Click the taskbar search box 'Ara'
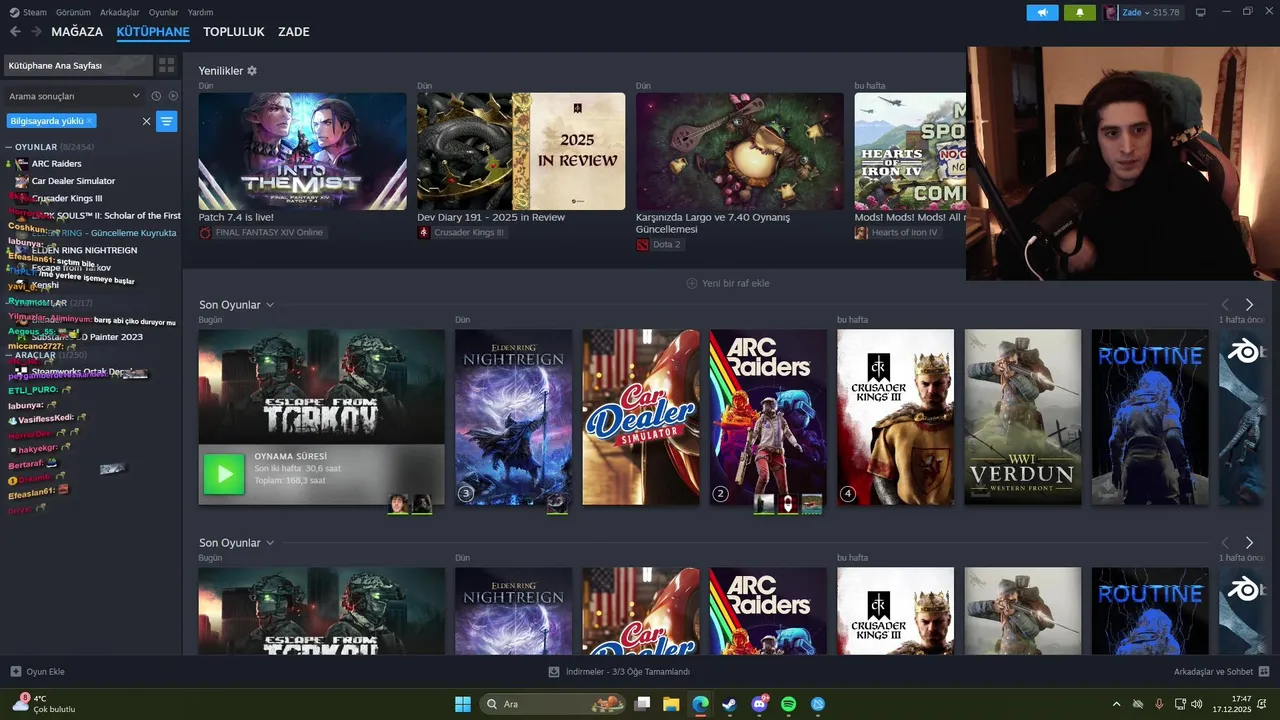 pyautogui.click(x=553, y=704)
